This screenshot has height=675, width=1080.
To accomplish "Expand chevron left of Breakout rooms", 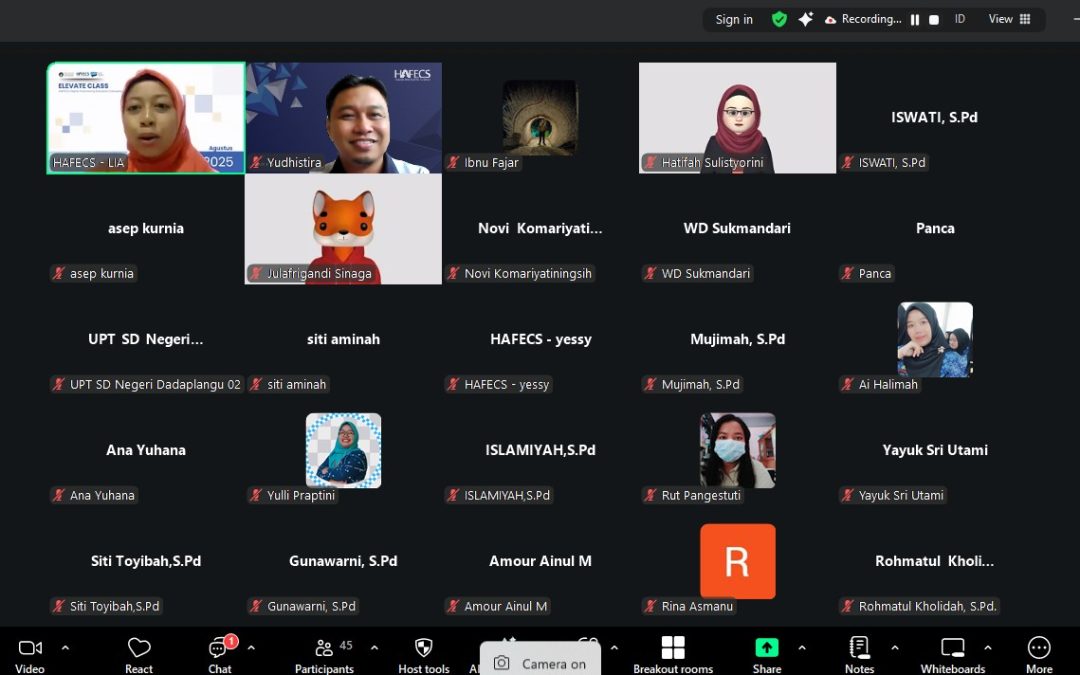I will tap(614, 648).
